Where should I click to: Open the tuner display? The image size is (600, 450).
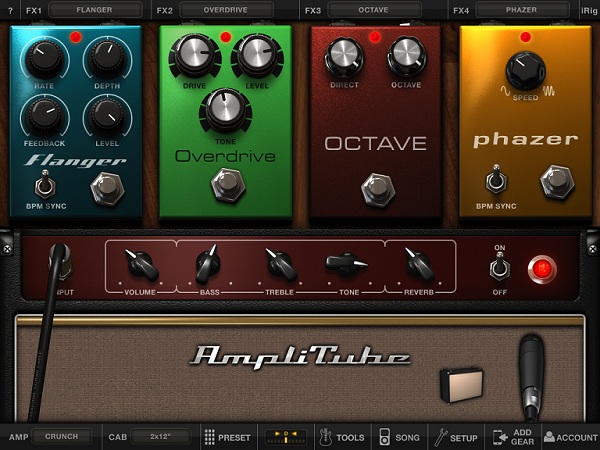[x=286, y=437]
